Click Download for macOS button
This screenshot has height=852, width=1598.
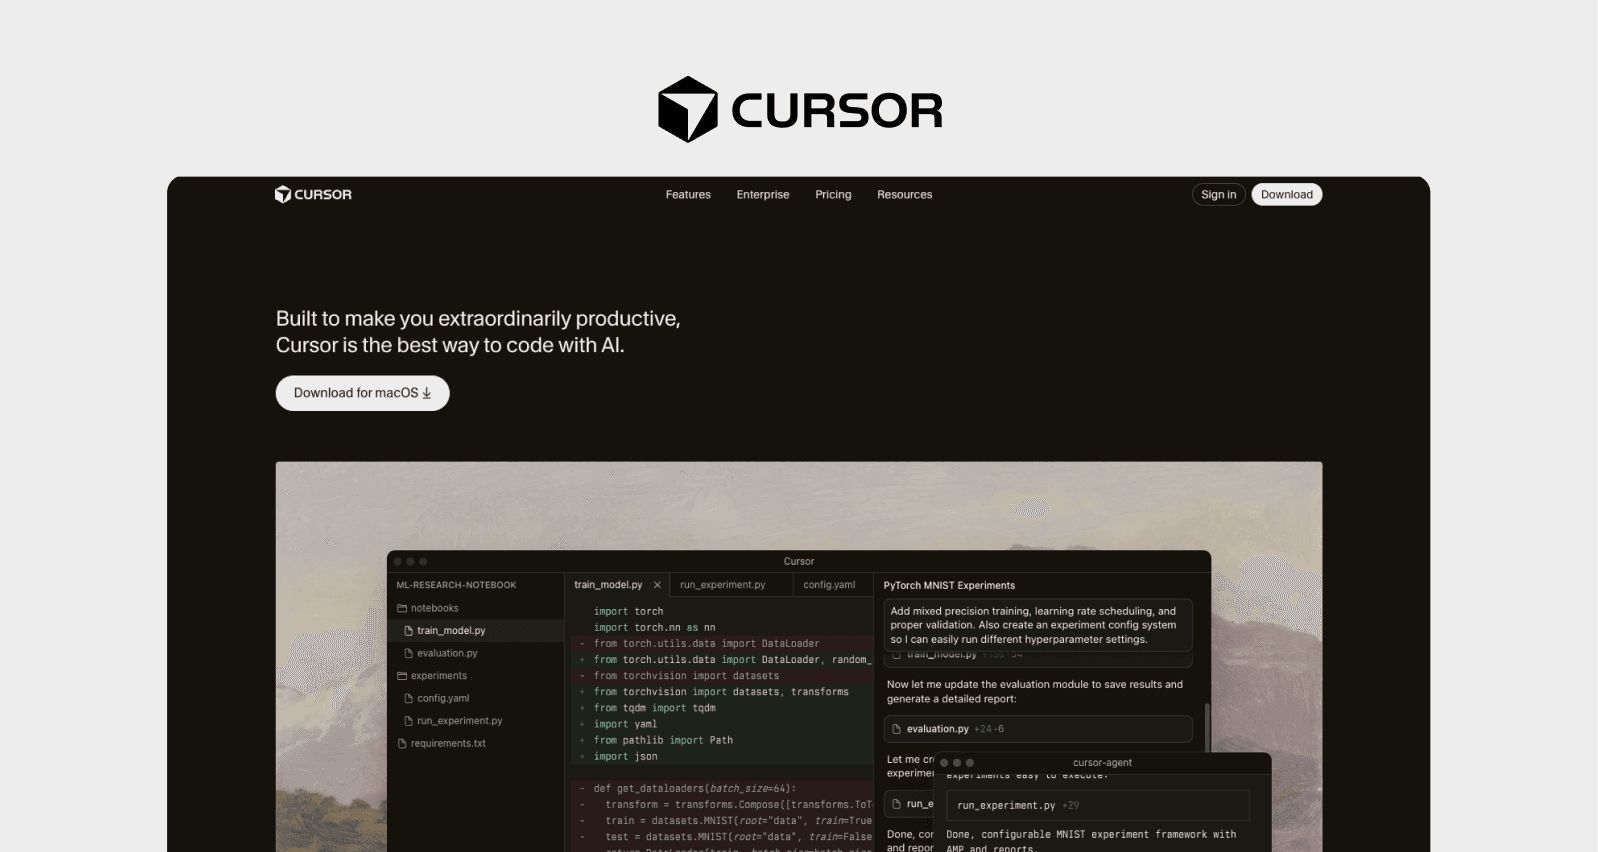(x=362, y=393)
